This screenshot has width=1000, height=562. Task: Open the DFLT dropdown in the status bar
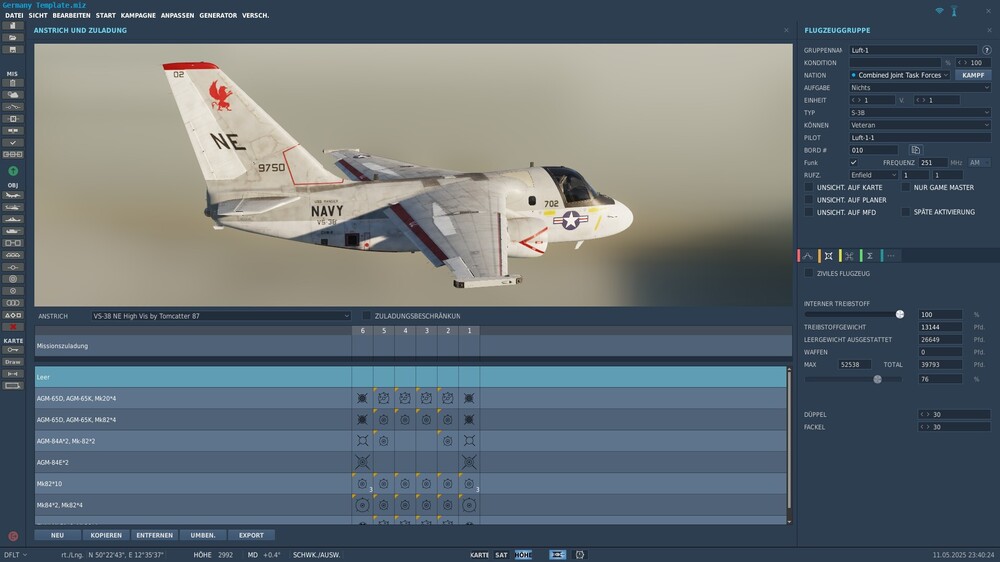tap(16, 555)
